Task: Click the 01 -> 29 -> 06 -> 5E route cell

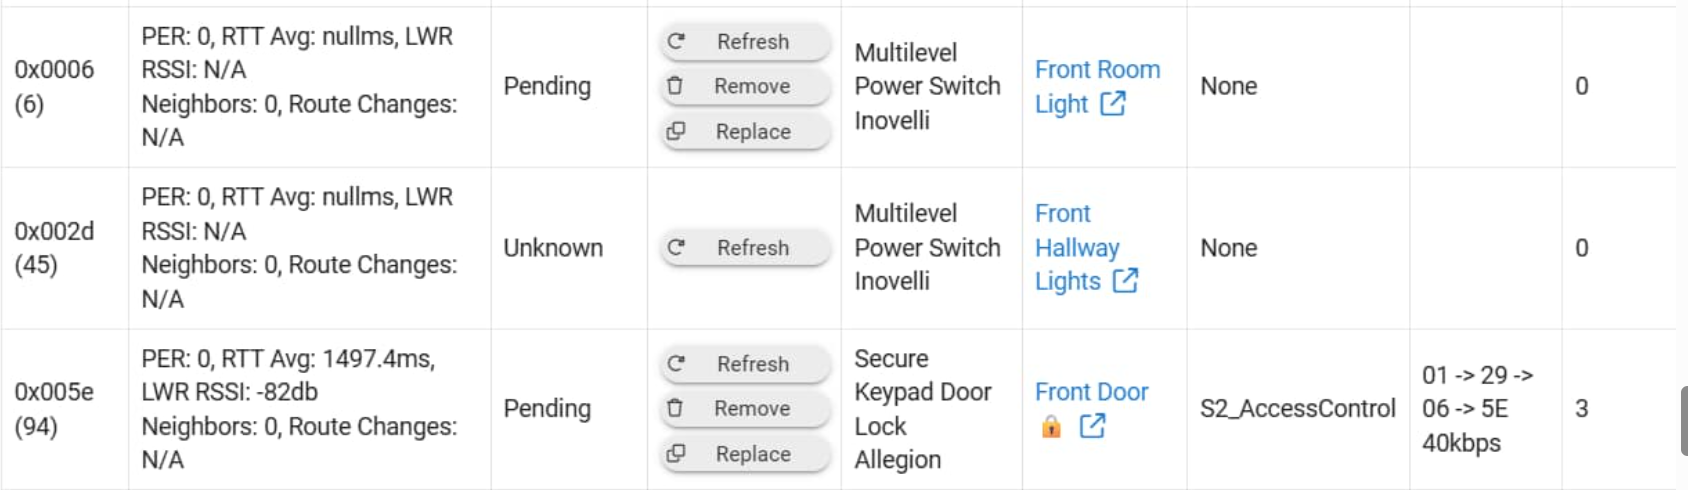Action: (x=1476, y=409)
